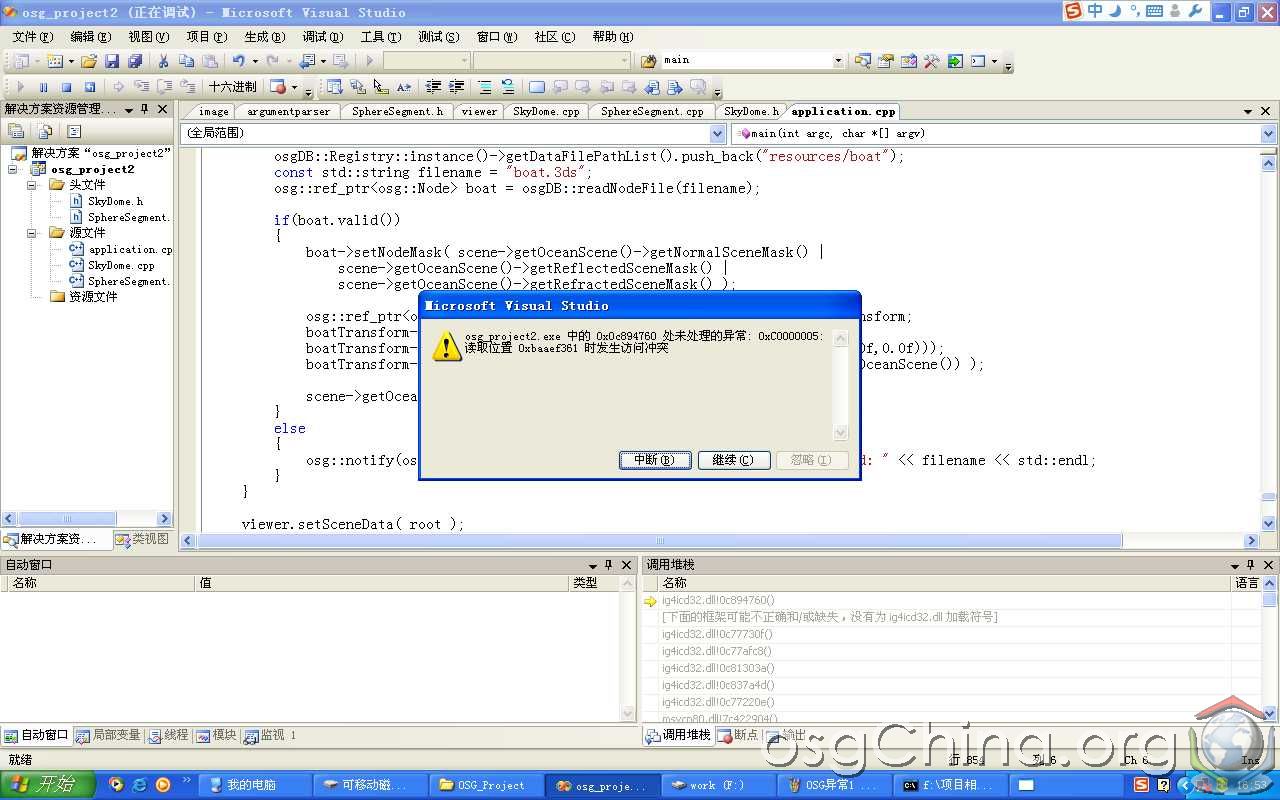This screenshot has height=800, width=1280.
Task: Click the Save floppy disk icon
Action: 111,61
